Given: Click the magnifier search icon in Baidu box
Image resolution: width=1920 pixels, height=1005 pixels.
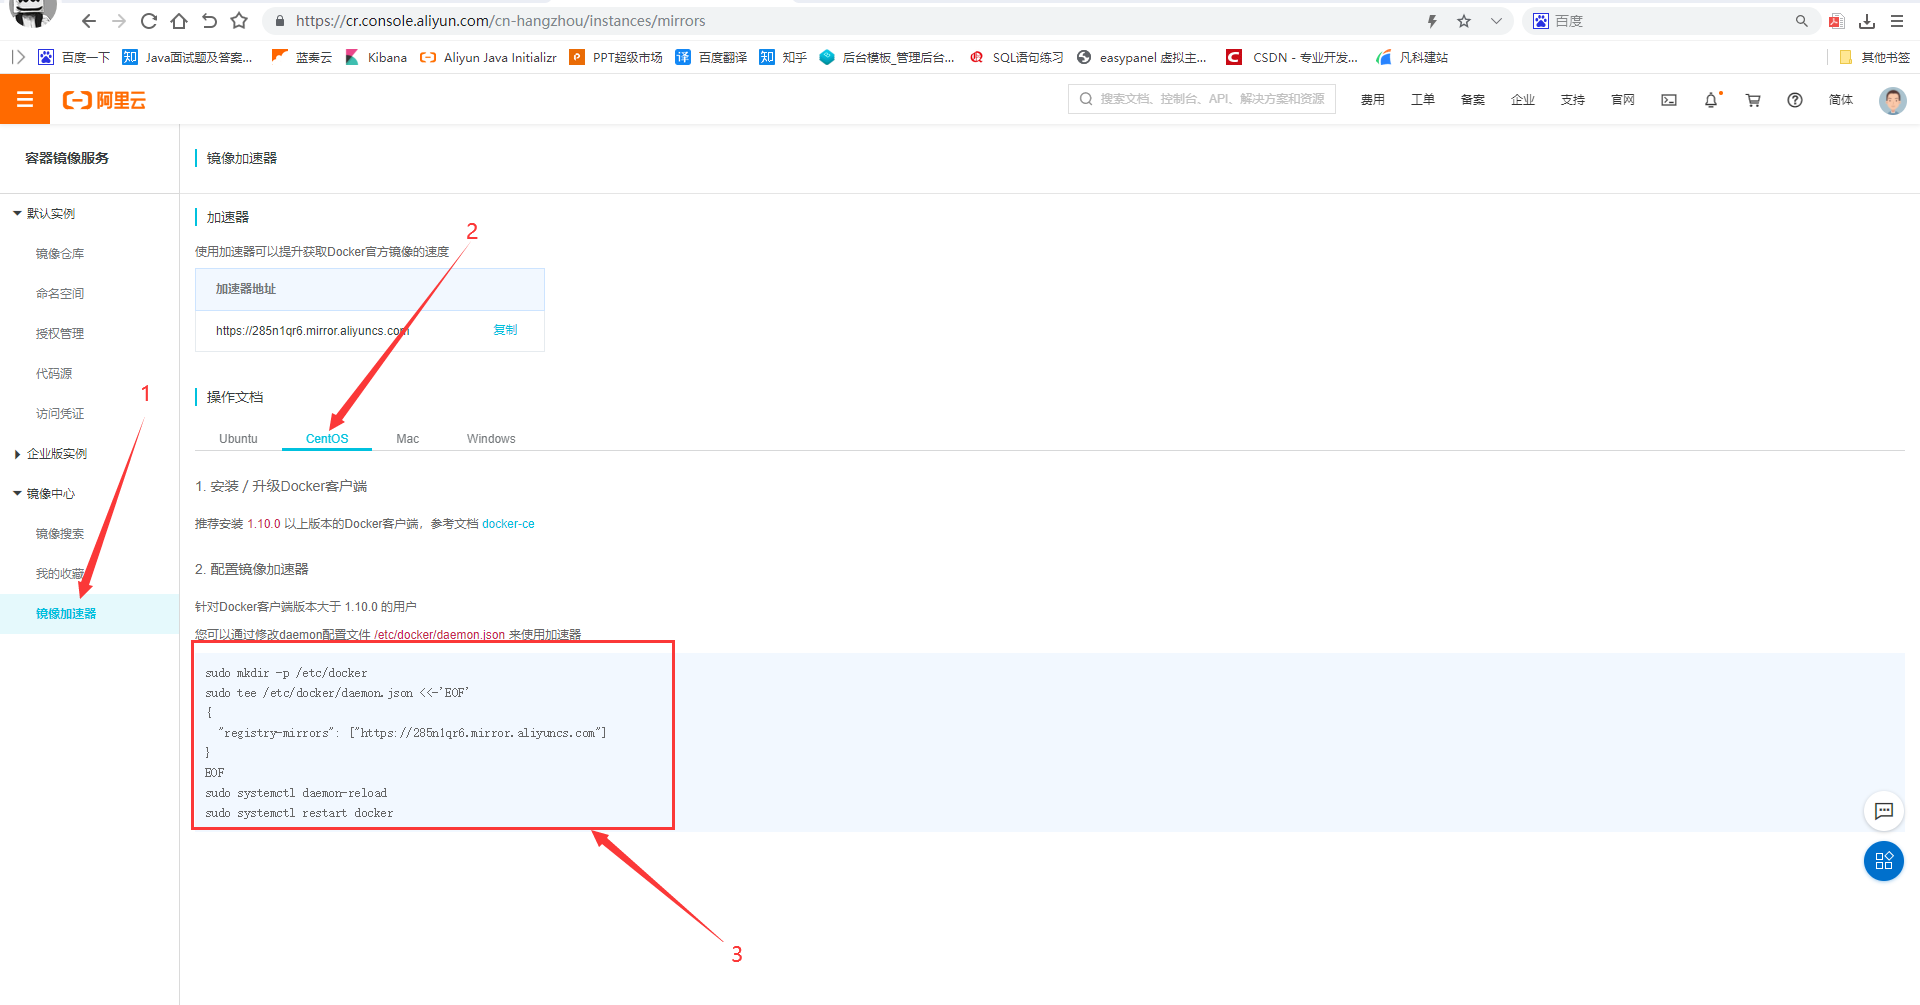Looking at the screenshot, I should [1801, 21].
